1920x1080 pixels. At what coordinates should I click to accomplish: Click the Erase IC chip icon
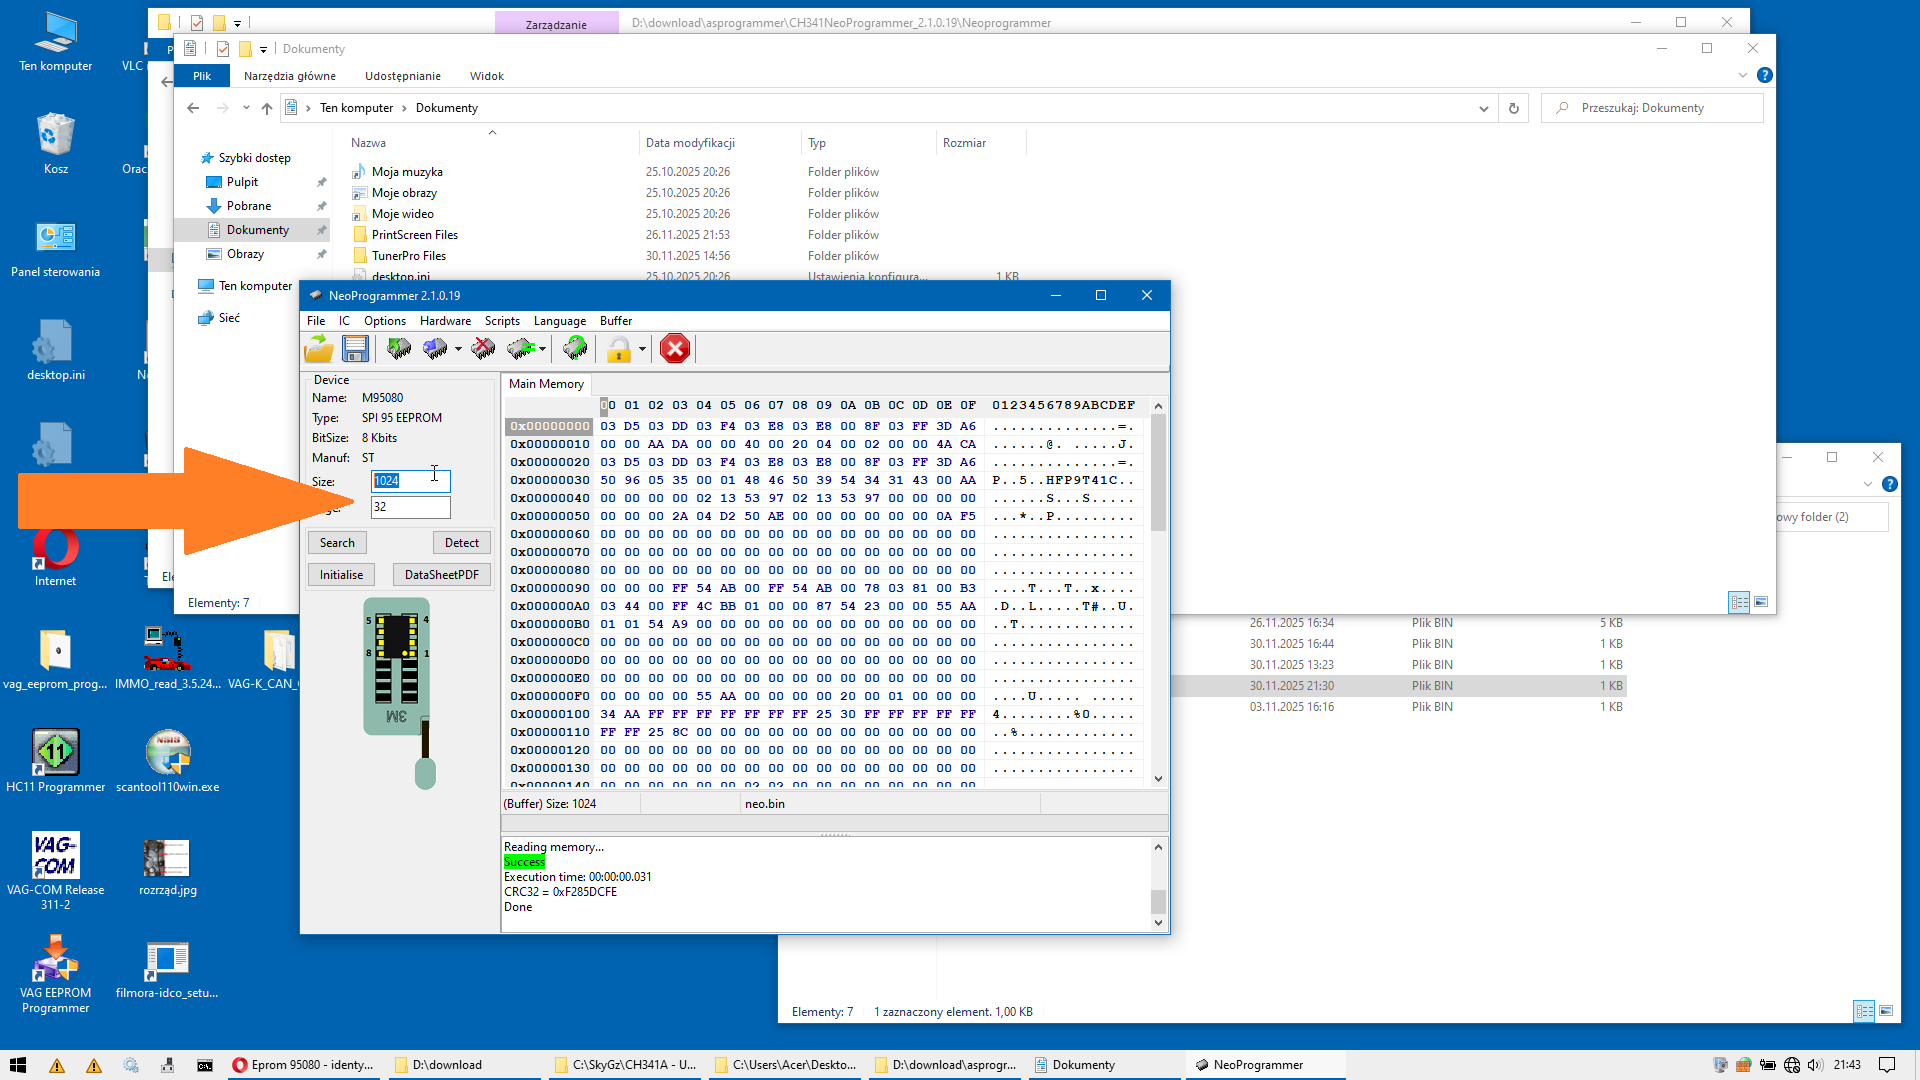point(484,349)
